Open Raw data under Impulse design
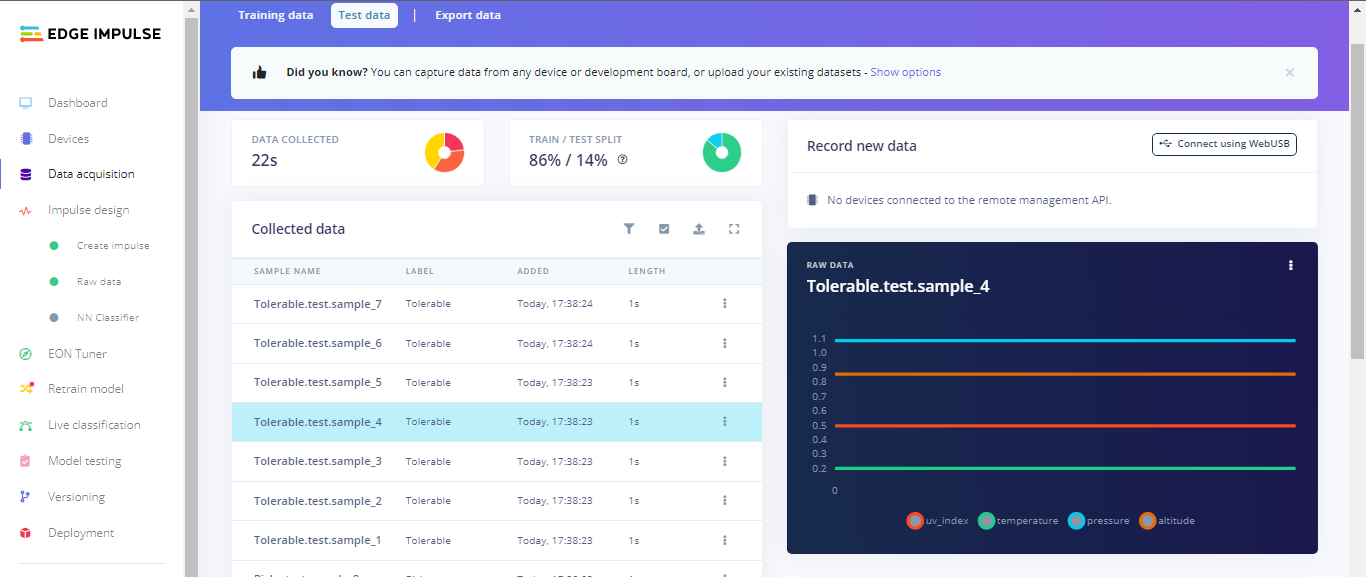 [x=99, y=282]
